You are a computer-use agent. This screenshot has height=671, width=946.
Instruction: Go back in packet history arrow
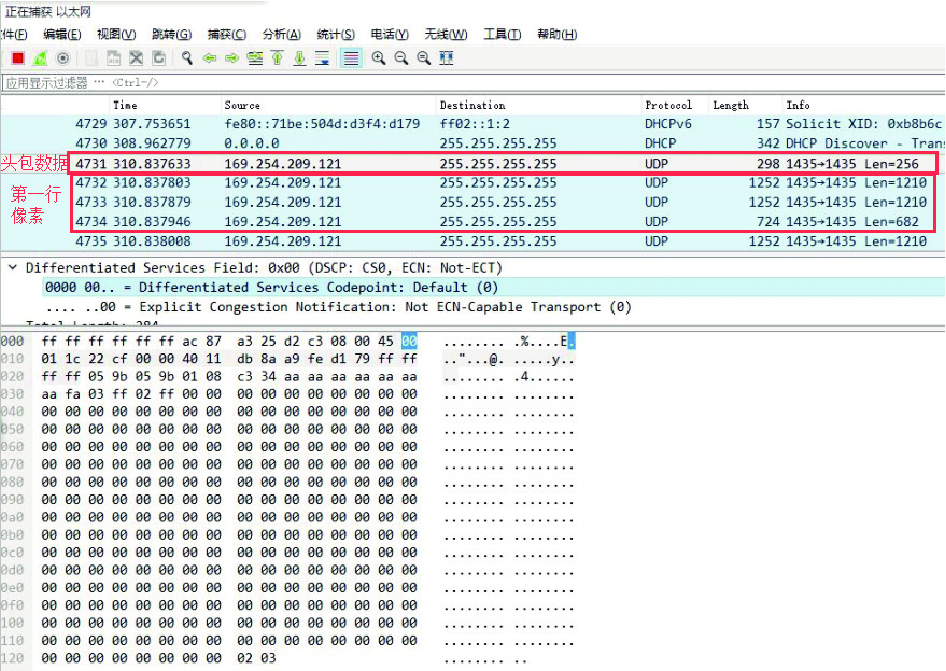point(209,59)
